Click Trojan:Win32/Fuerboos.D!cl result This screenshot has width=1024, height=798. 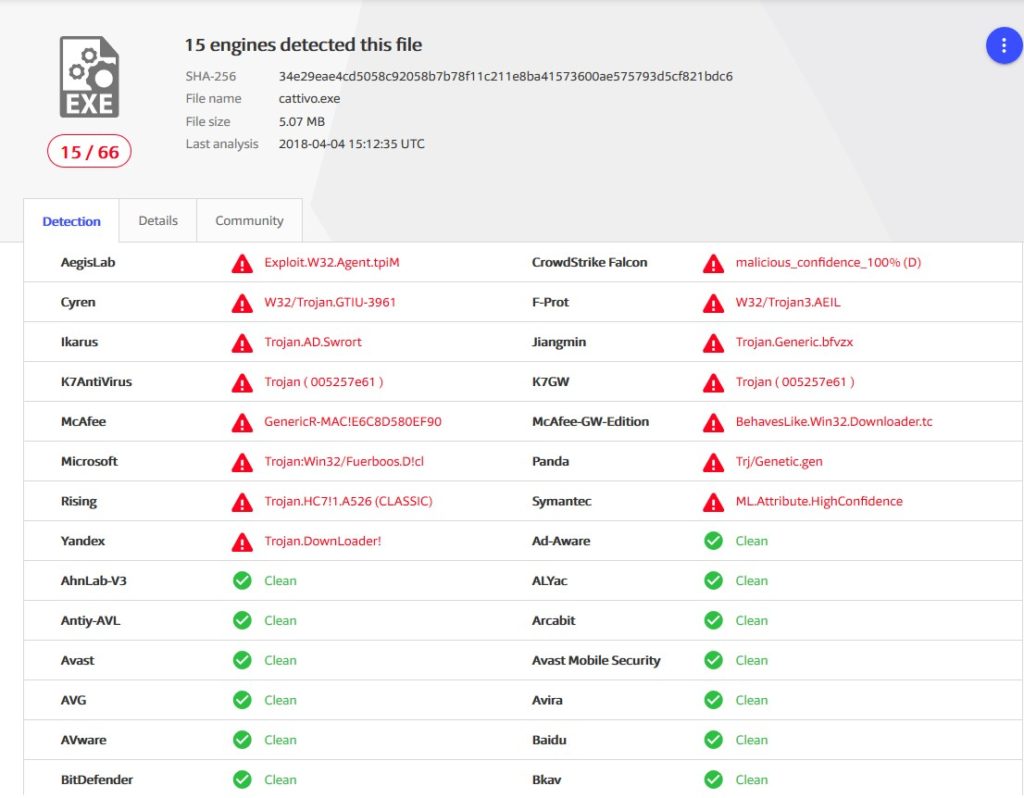pos(344,462)
